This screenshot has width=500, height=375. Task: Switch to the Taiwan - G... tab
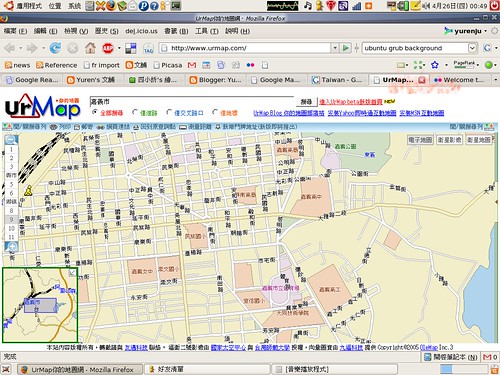point(338,80)
